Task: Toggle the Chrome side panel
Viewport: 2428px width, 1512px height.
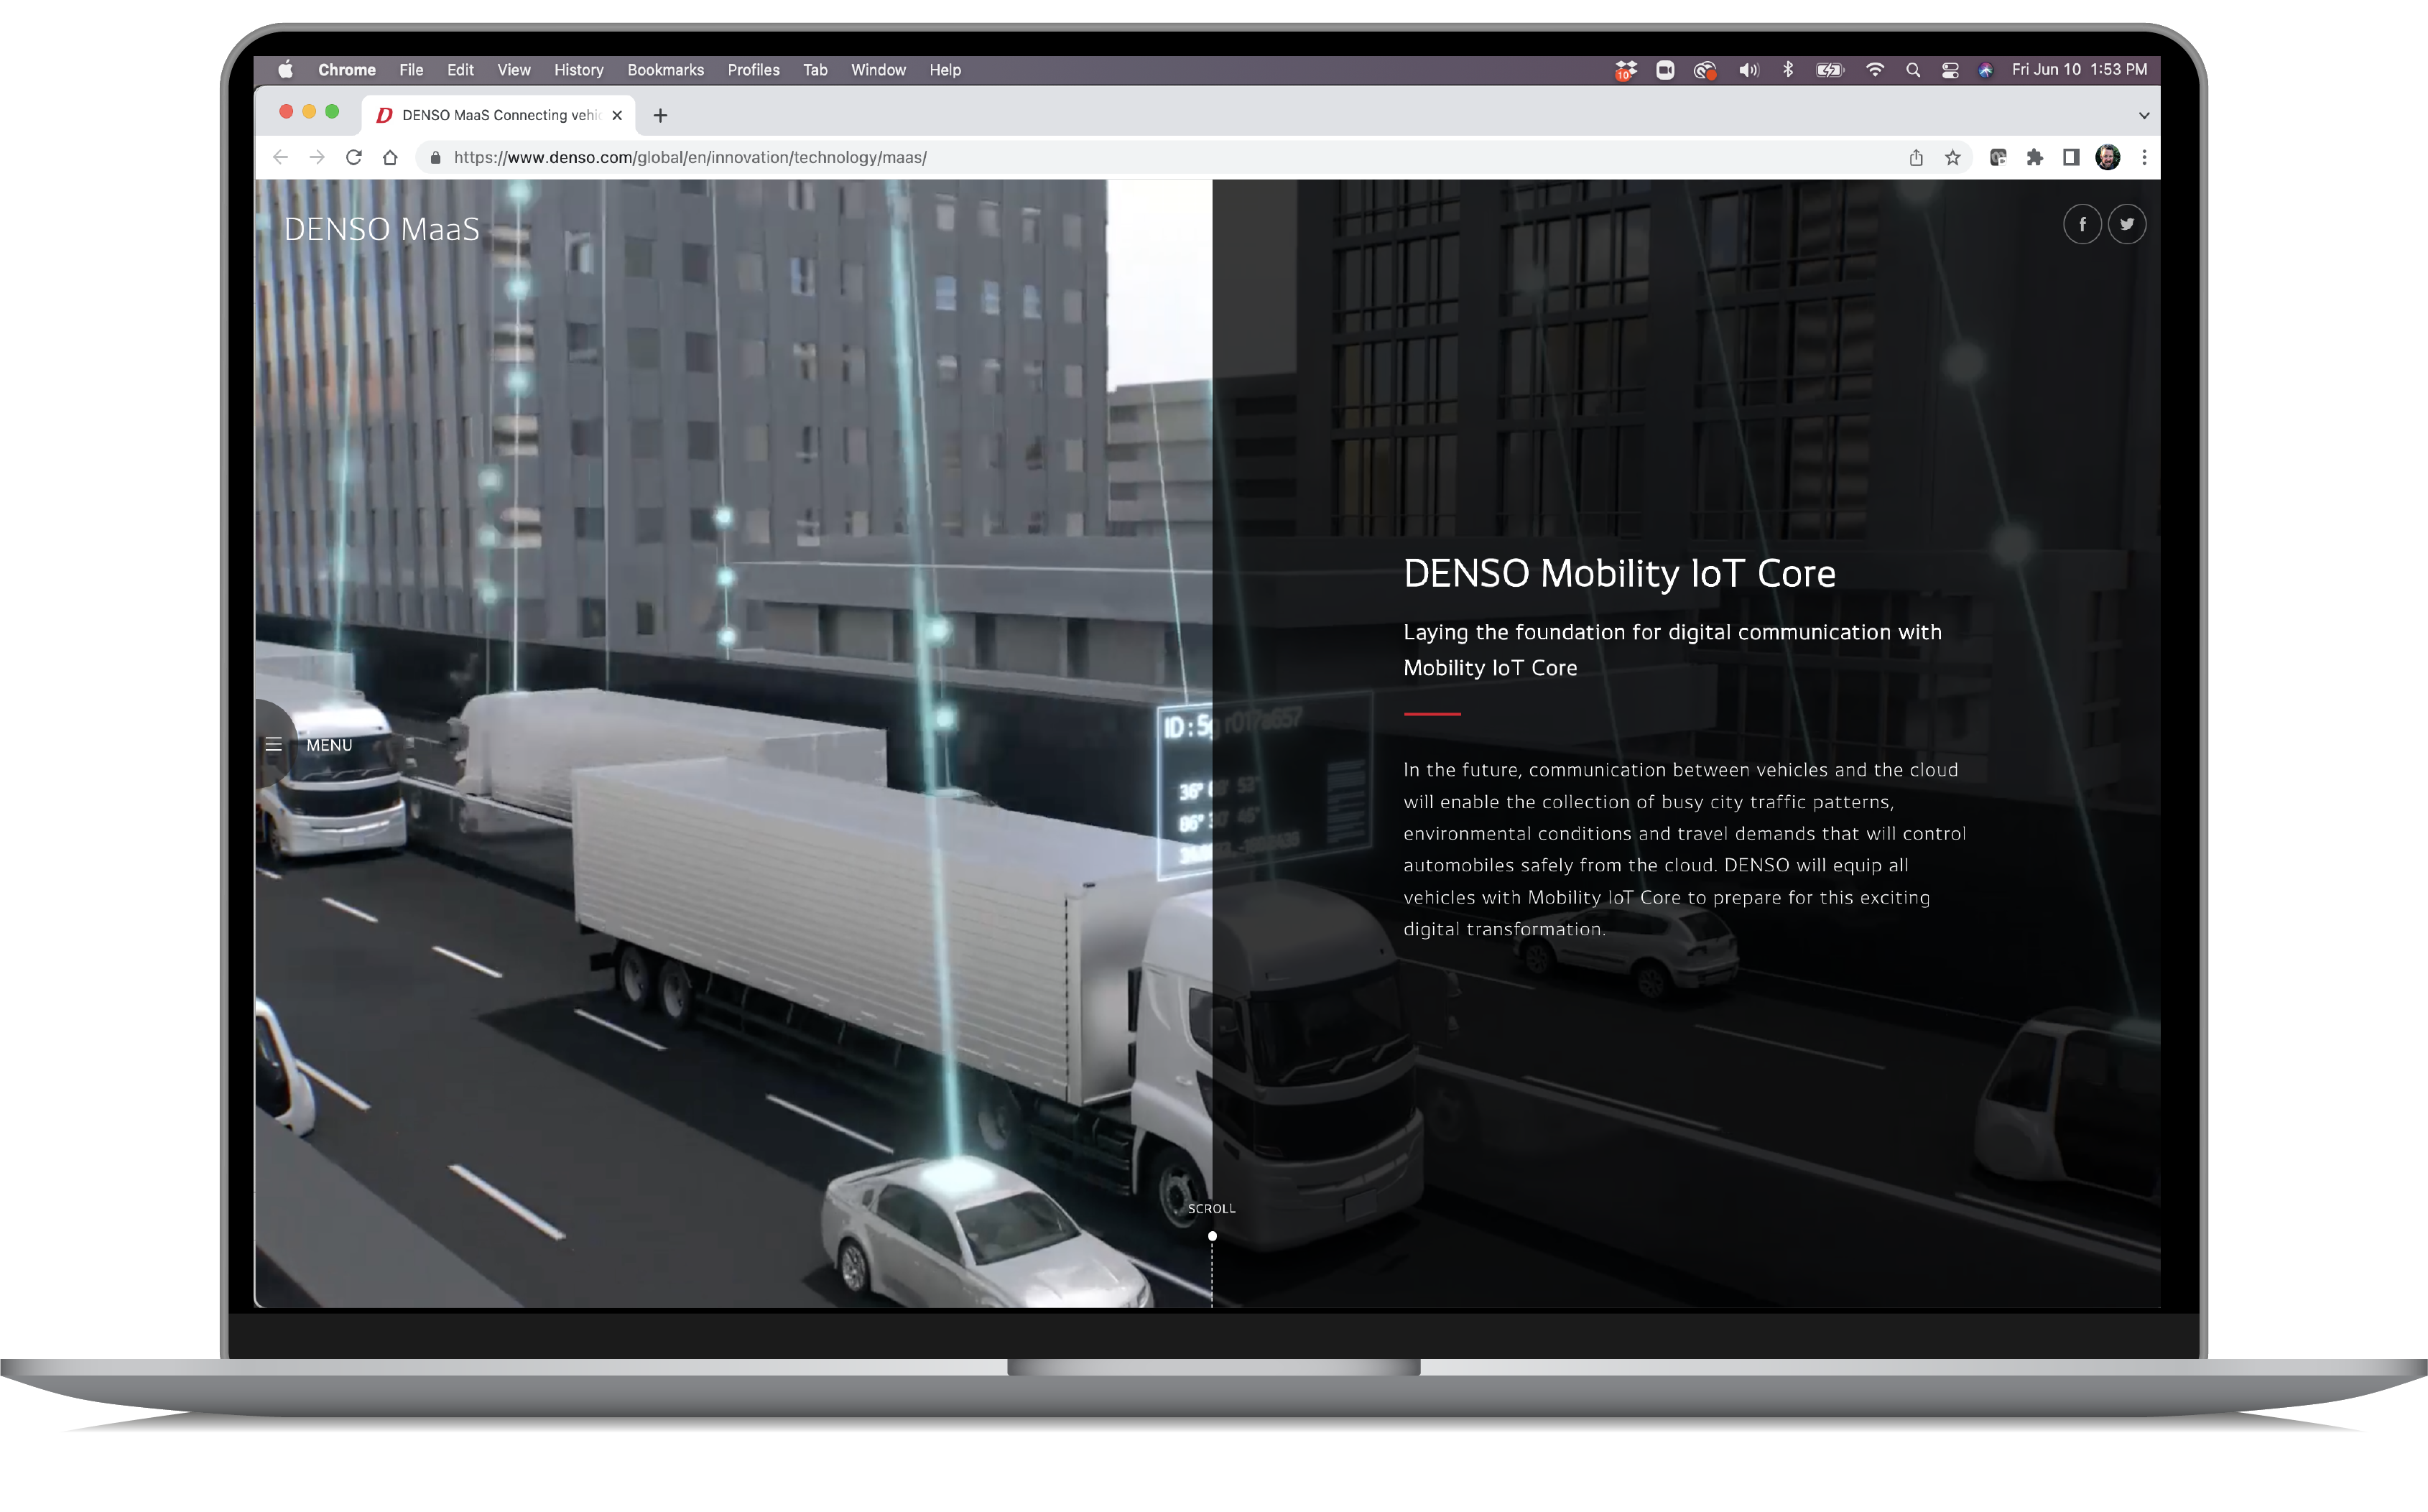Action: tap(2071, 157)
